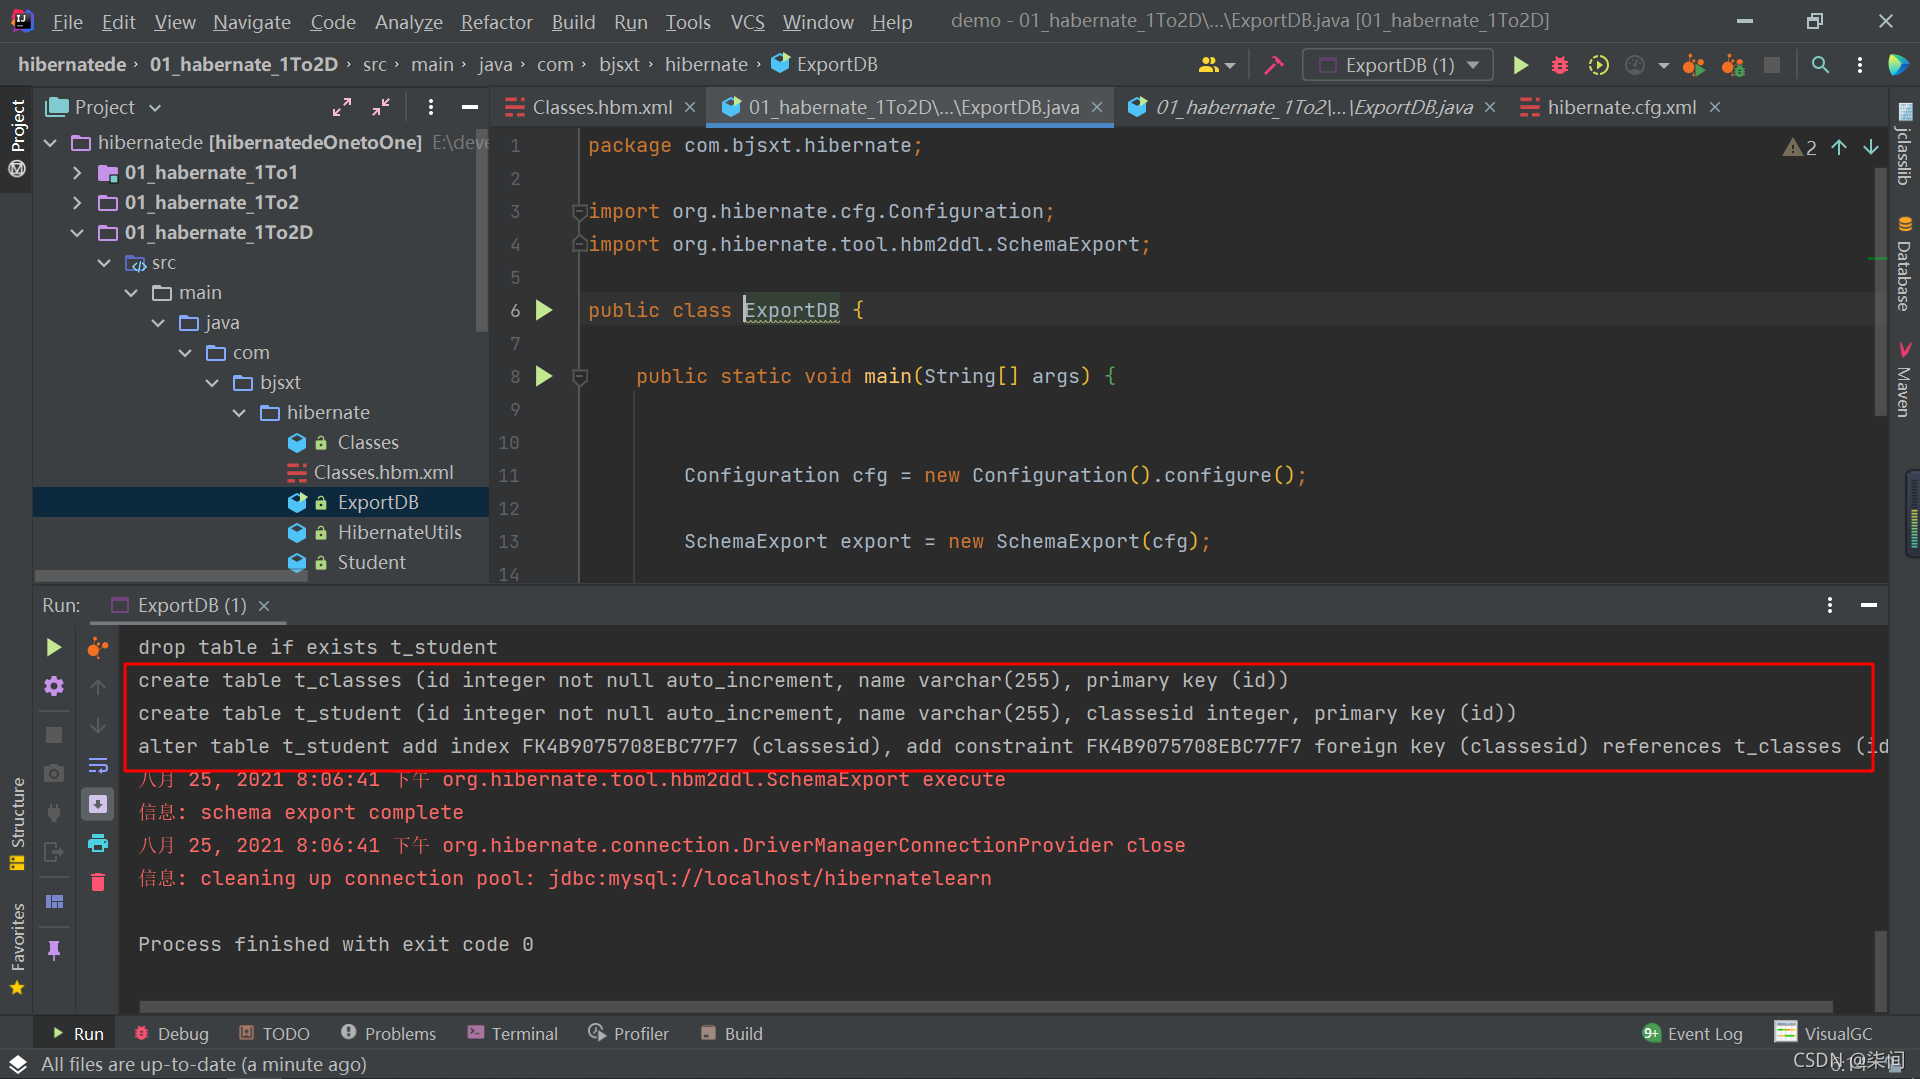This screenshot has height=1079, width=1920.
Task: Click the stop square in the Run panel
Action: (x=54, y=735)
